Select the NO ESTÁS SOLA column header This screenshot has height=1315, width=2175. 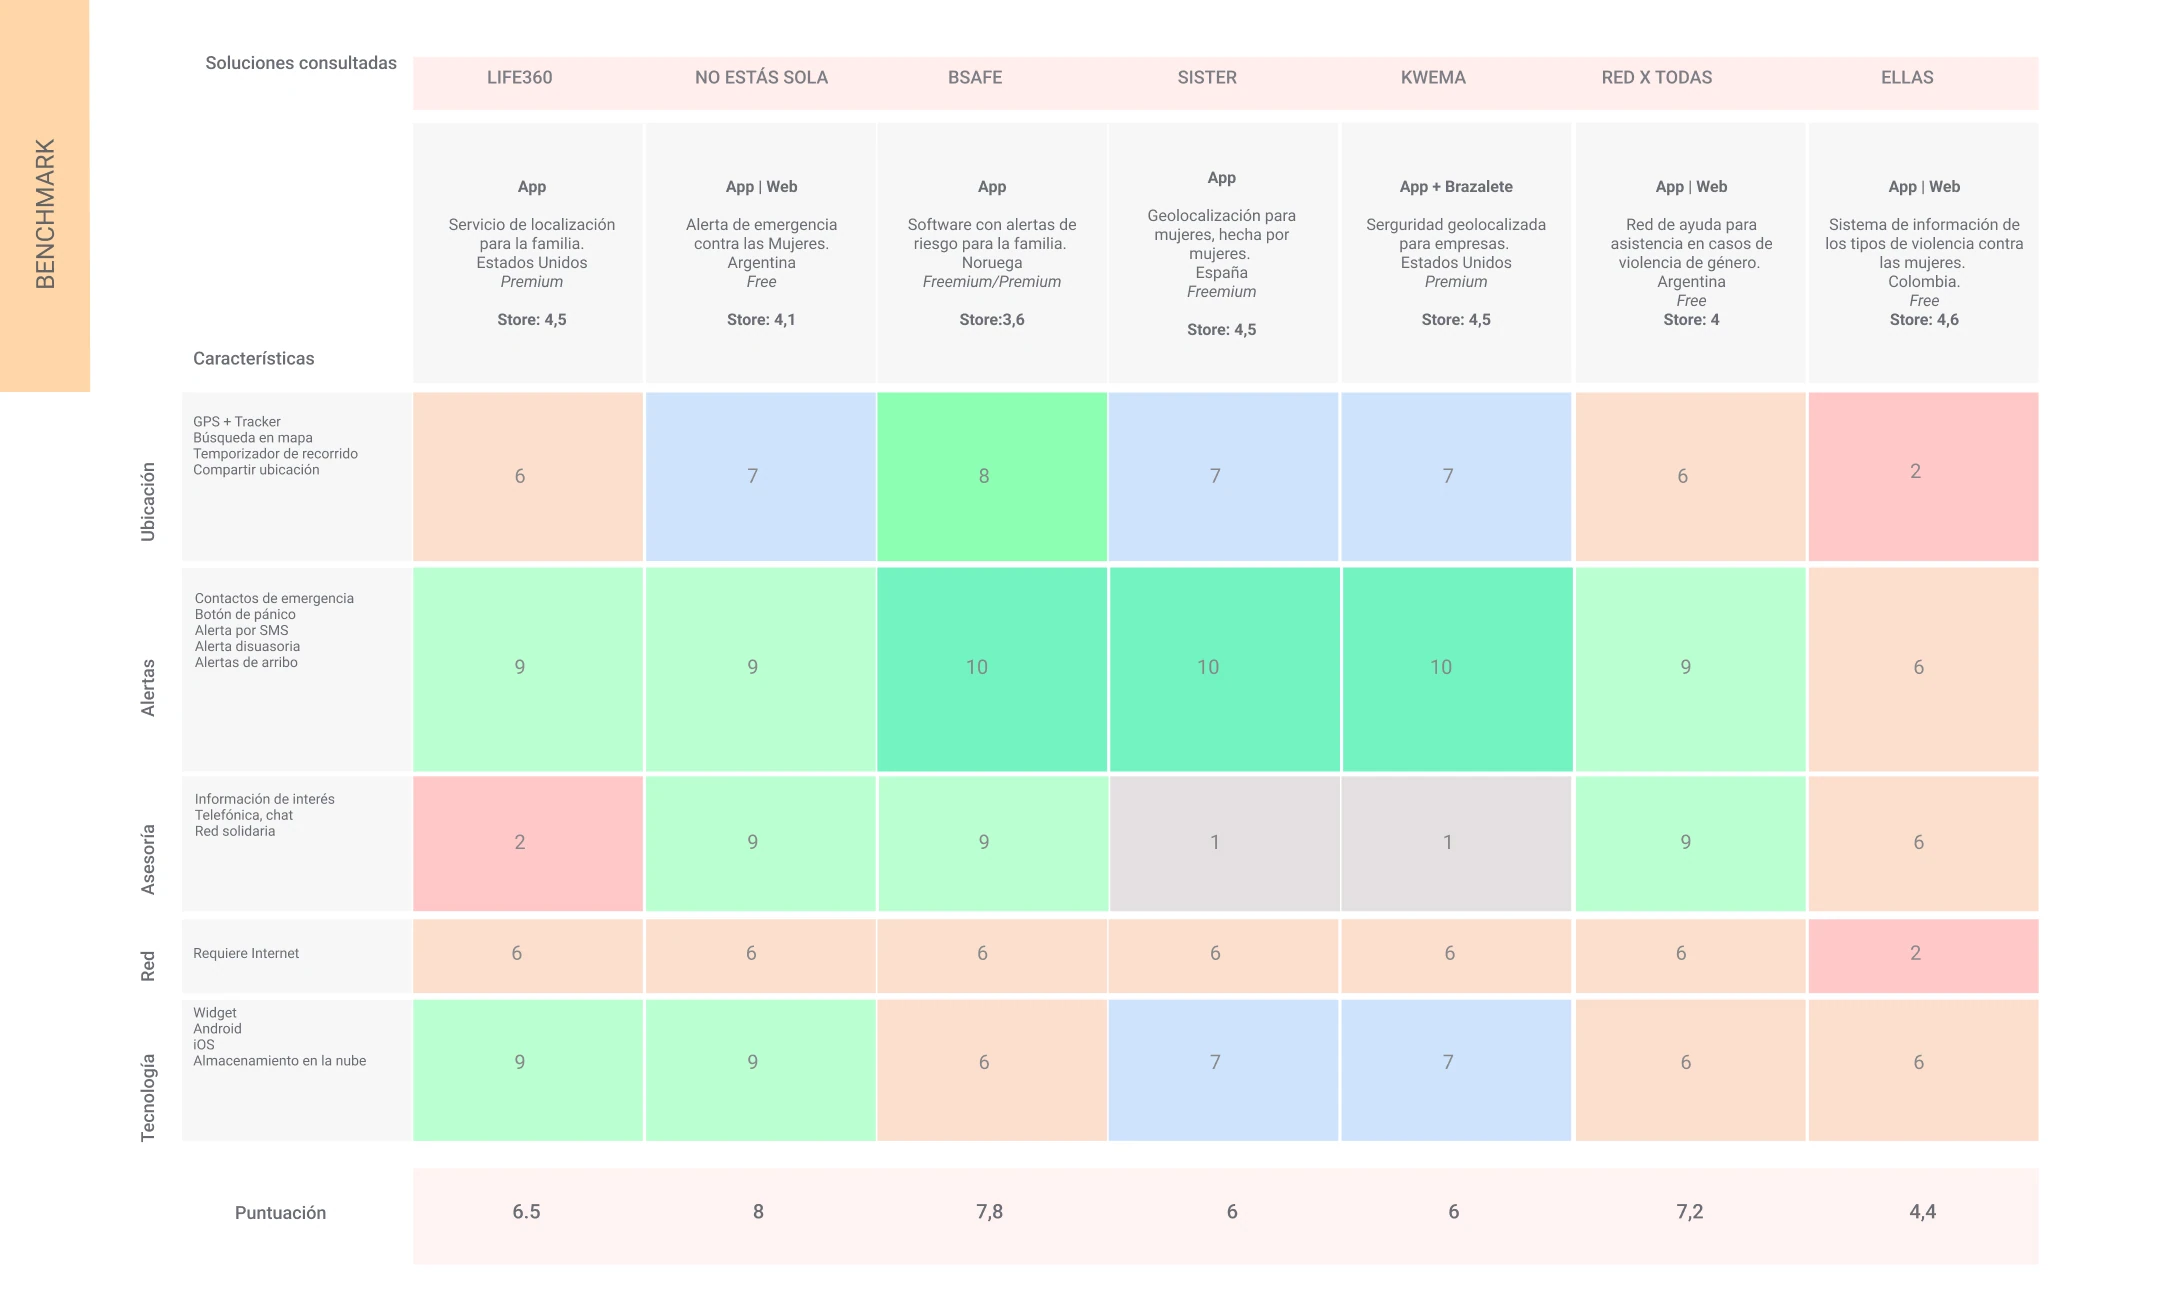click(761, 78)
